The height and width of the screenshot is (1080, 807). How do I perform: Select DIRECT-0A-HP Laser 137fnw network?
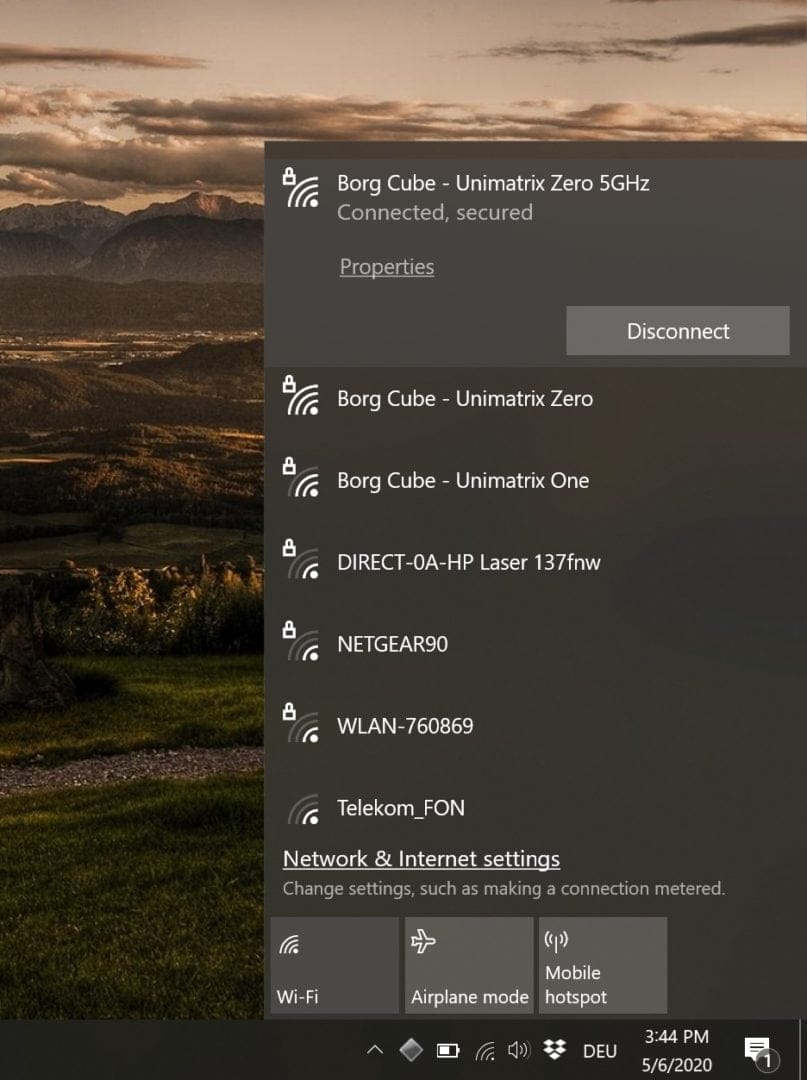coord(468,563)
